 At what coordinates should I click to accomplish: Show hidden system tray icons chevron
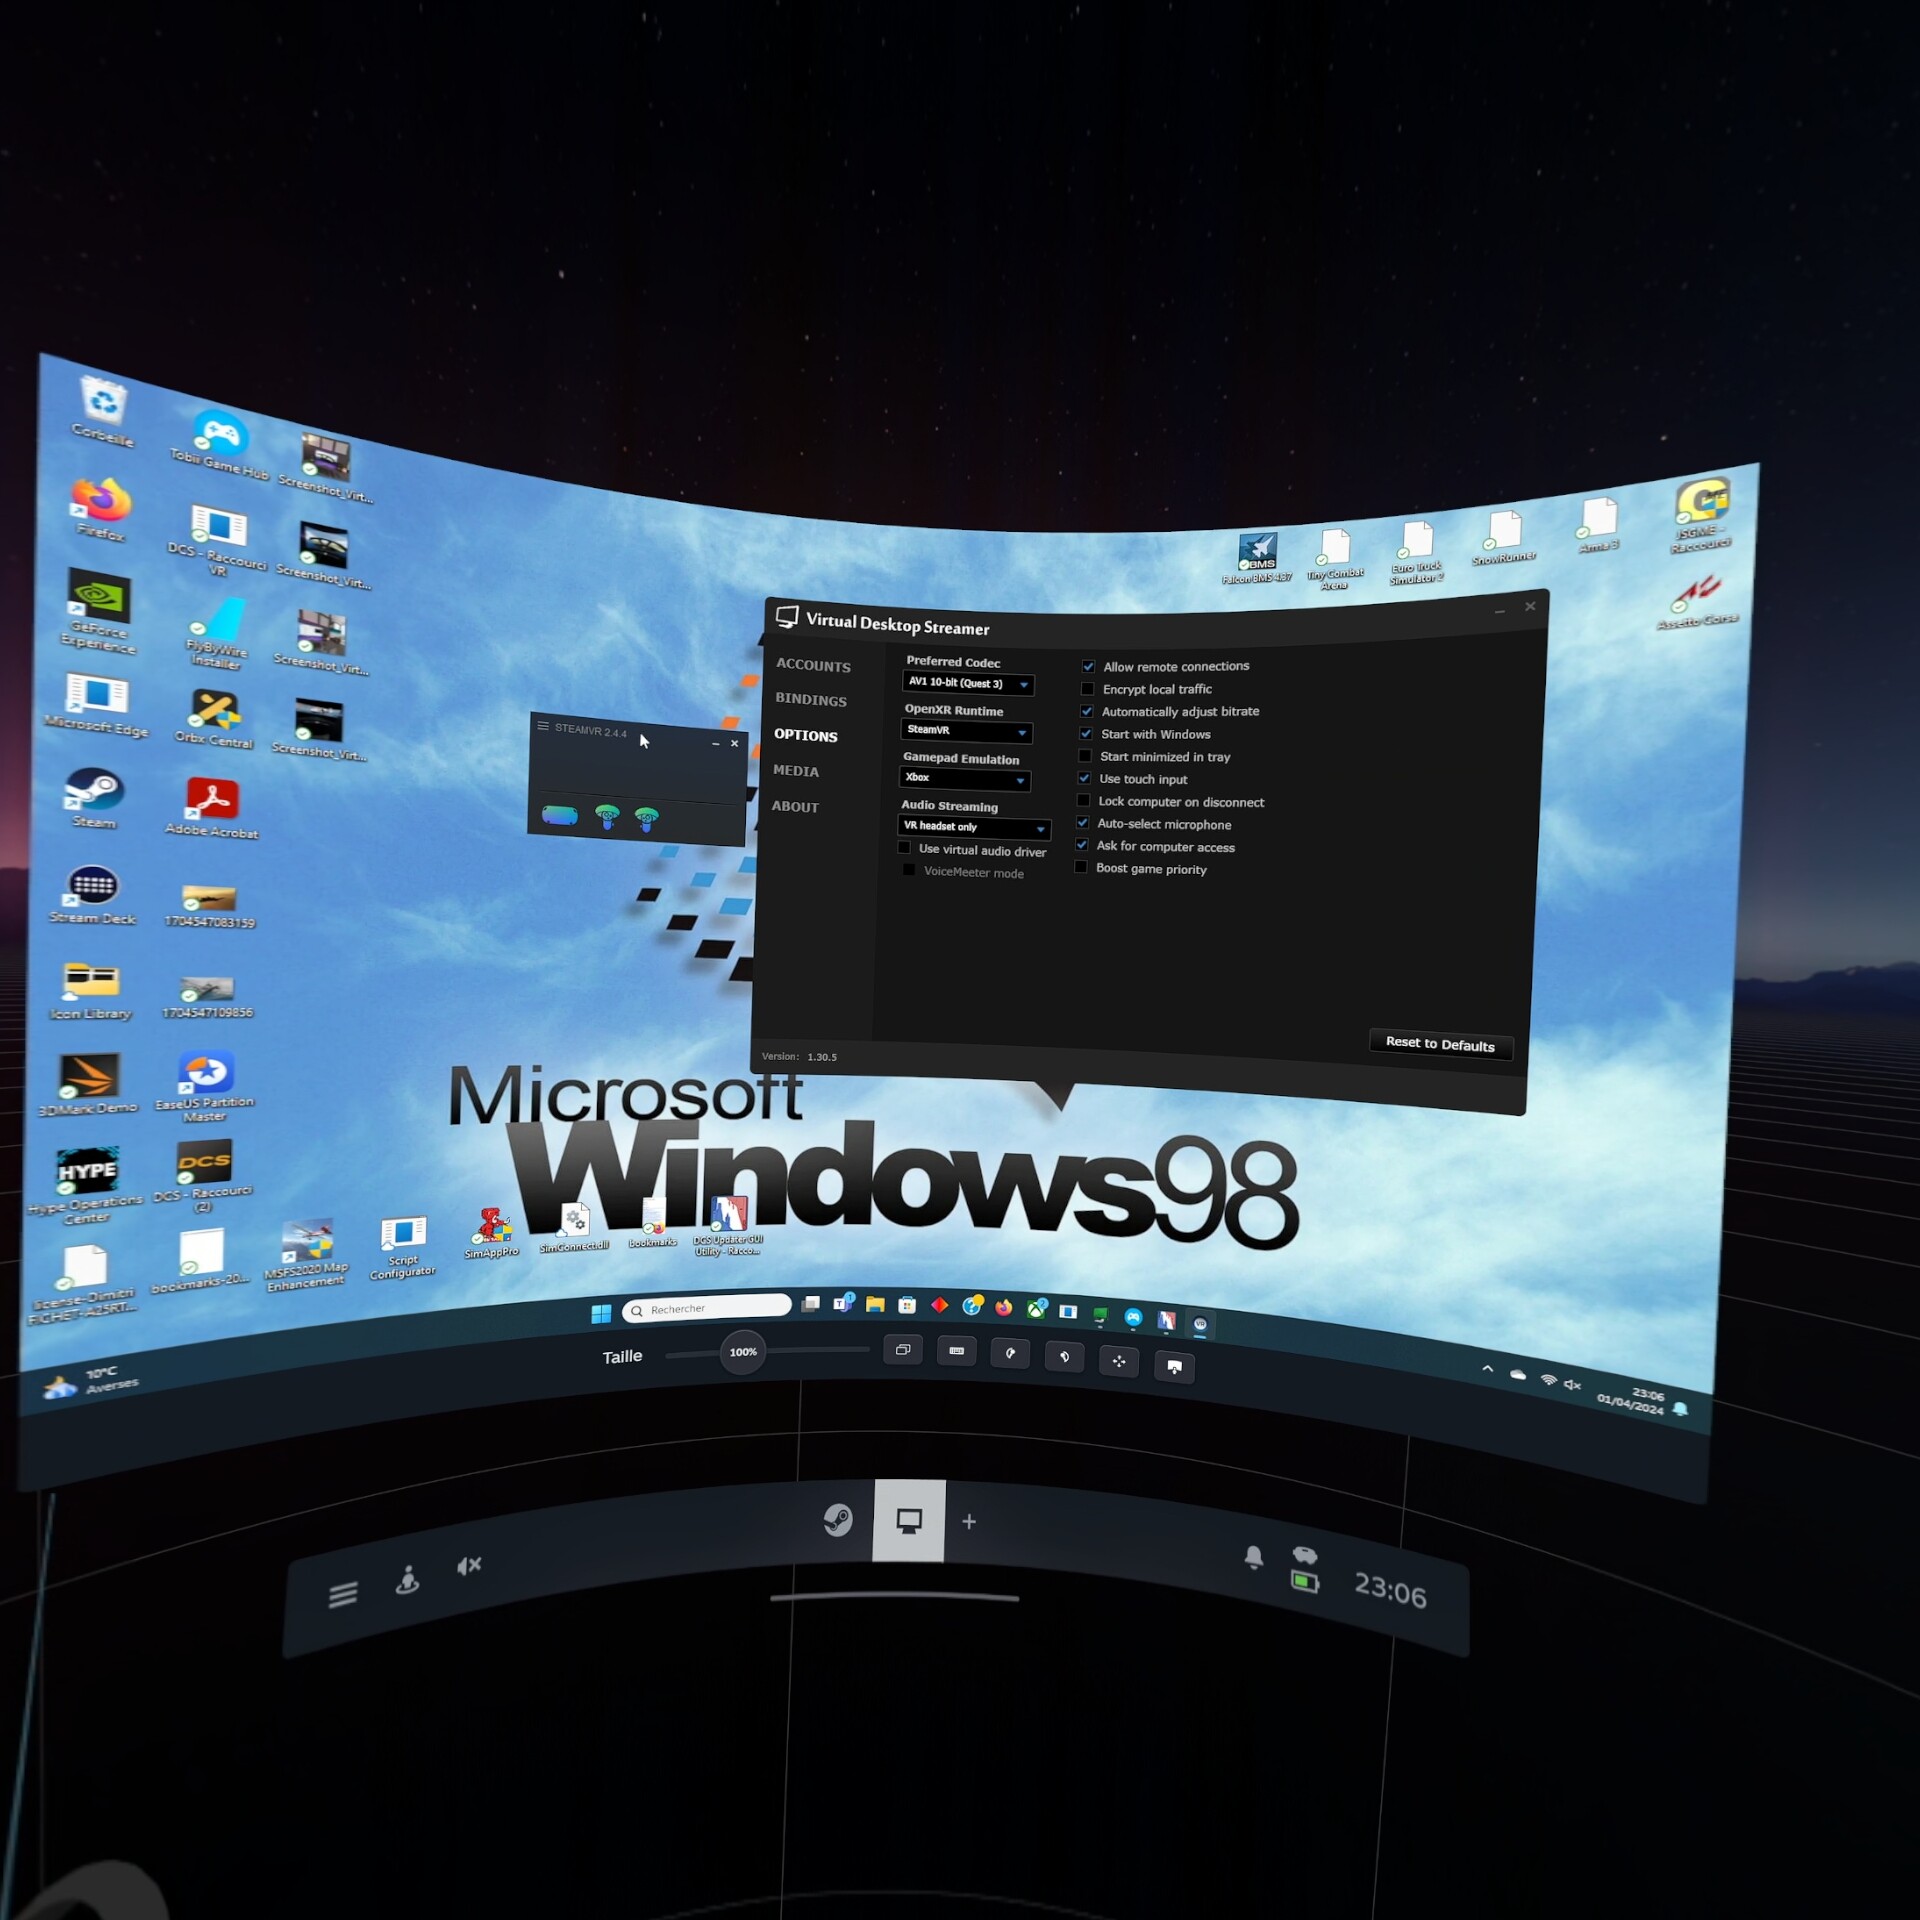click(1487, 1369)
